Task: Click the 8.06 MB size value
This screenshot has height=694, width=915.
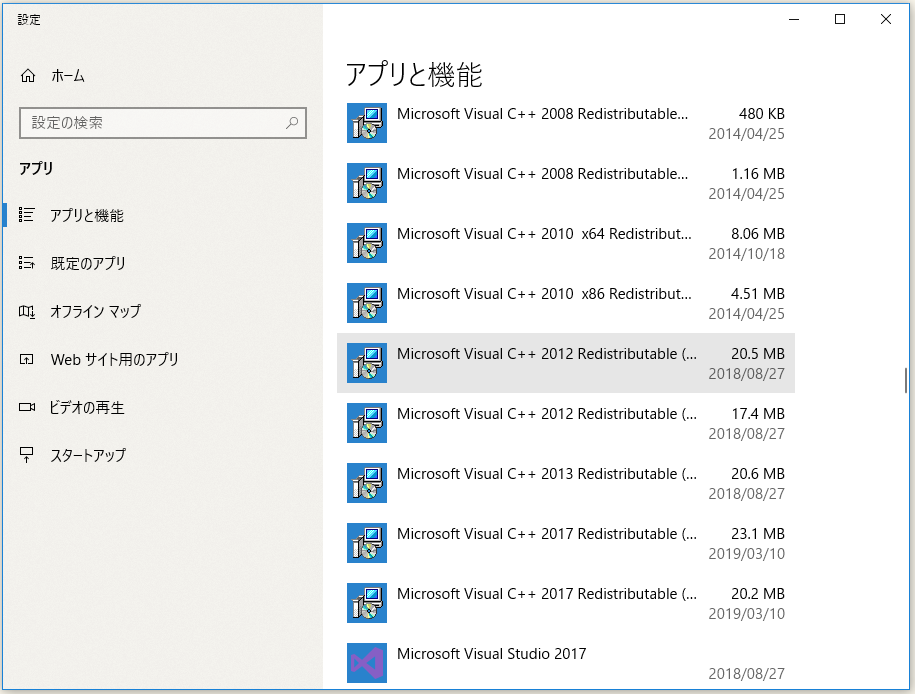Action: [757, 234]
